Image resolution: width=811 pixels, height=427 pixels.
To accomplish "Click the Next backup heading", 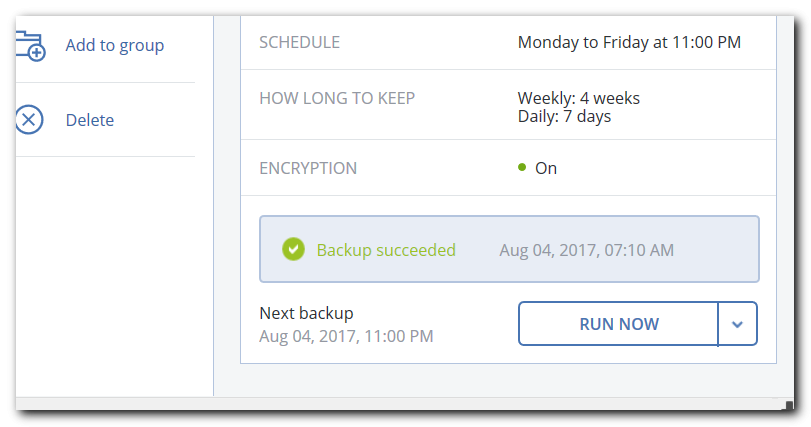I will click(306, 313).
